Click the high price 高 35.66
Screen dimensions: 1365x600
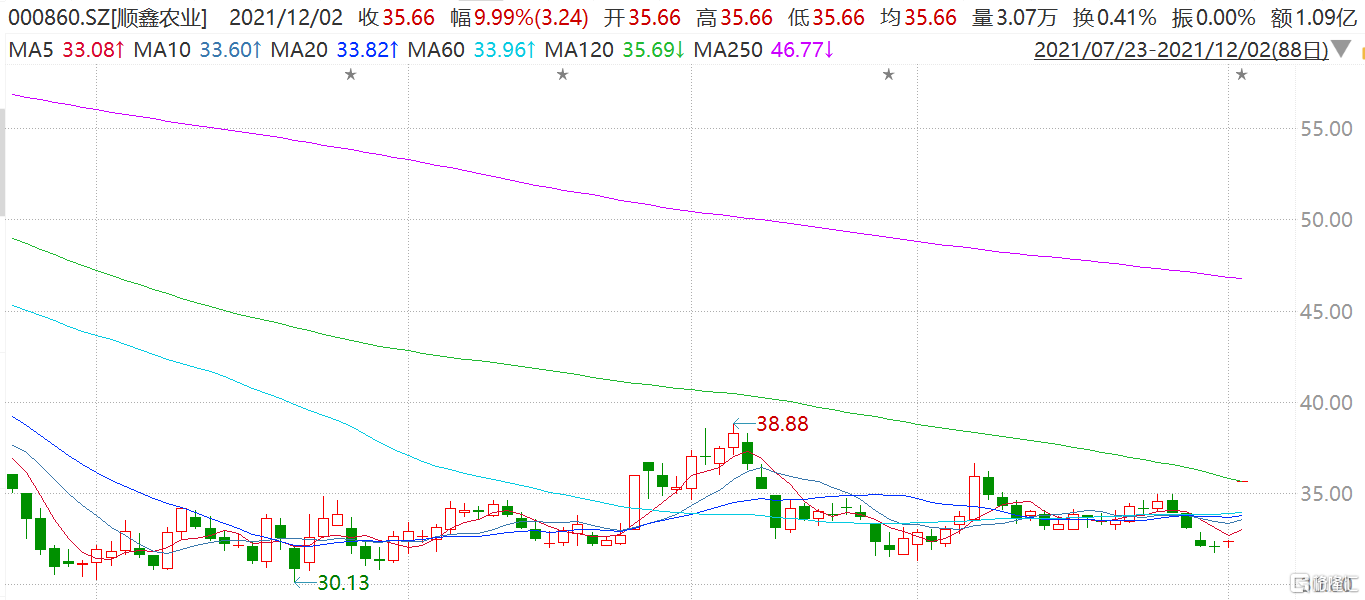(733, 17)
